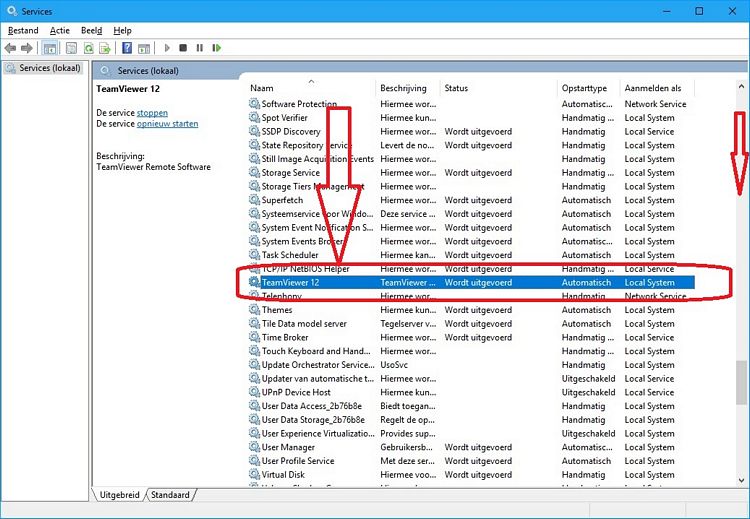Click the gear icon of Software Protection

(254, 103)
